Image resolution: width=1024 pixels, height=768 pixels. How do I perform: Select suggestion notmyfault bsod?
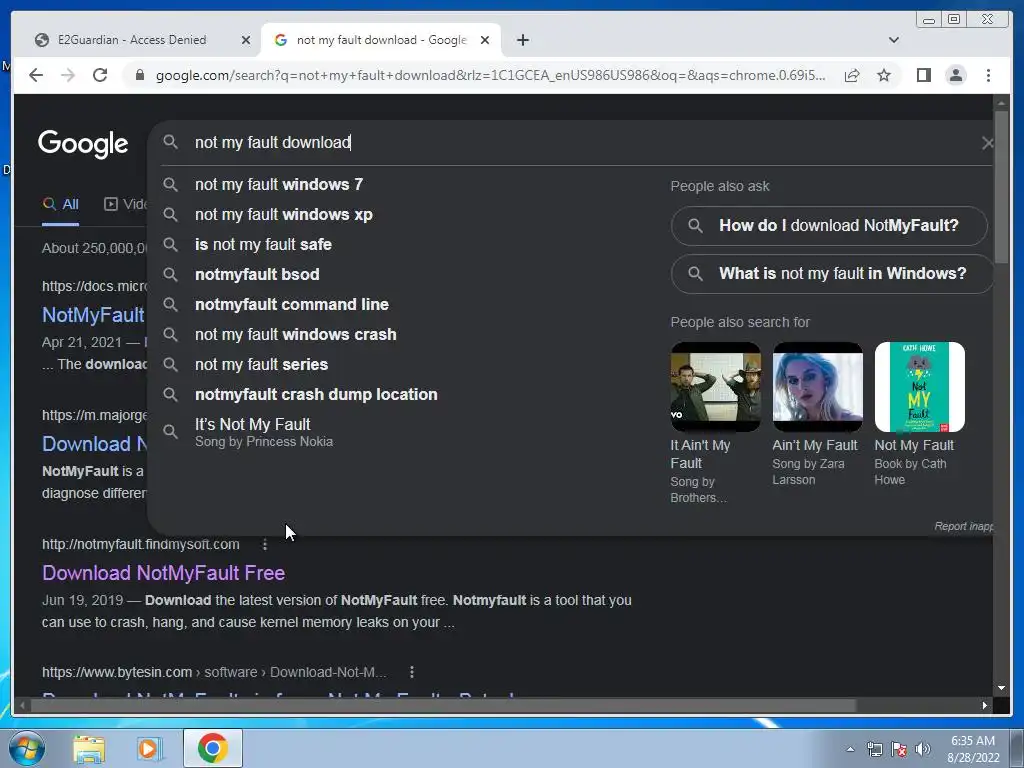coord(257,274)
